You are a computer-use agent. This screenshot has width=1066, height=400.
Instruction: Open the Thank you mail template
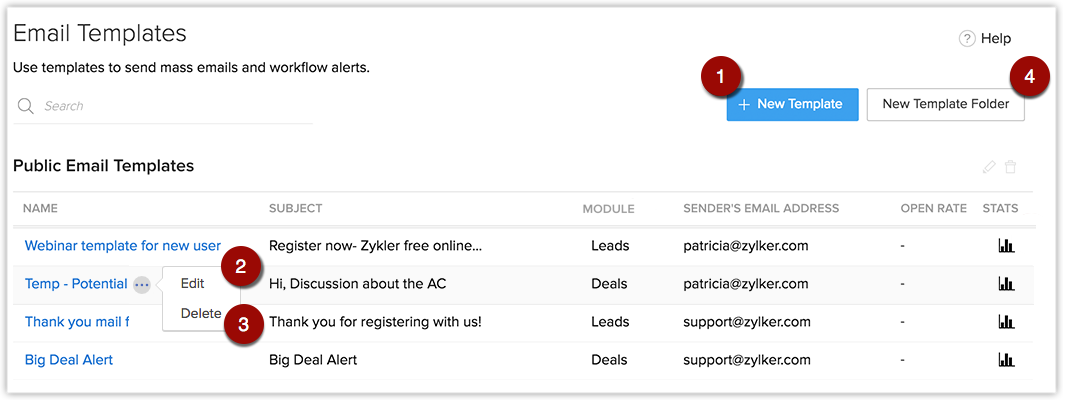77,322
